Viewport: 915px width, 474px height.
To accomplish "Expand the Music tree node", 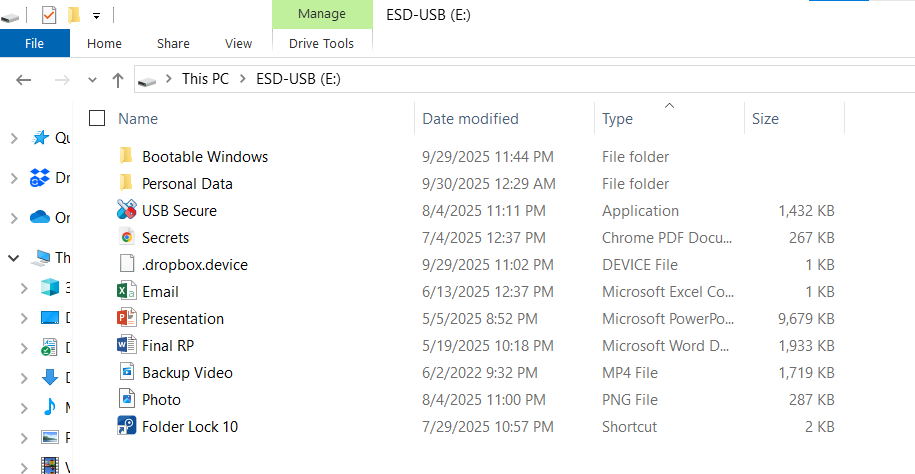I will [24, 407].
